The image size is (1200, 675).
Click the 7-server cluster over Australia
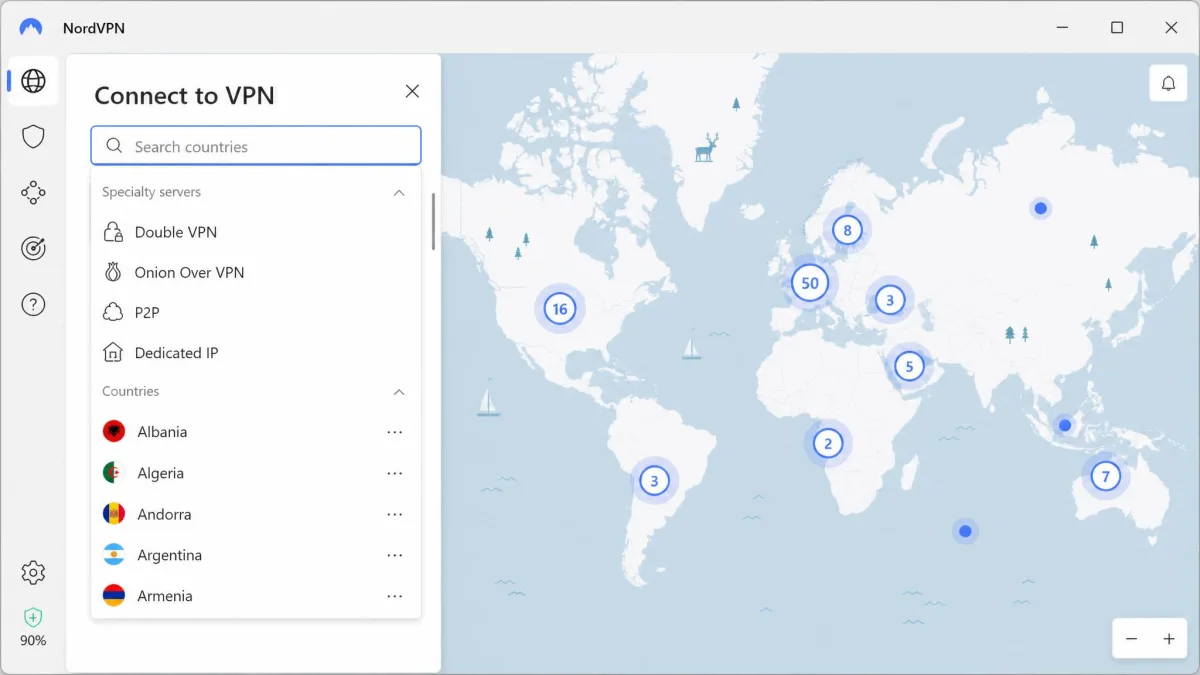1105,476
